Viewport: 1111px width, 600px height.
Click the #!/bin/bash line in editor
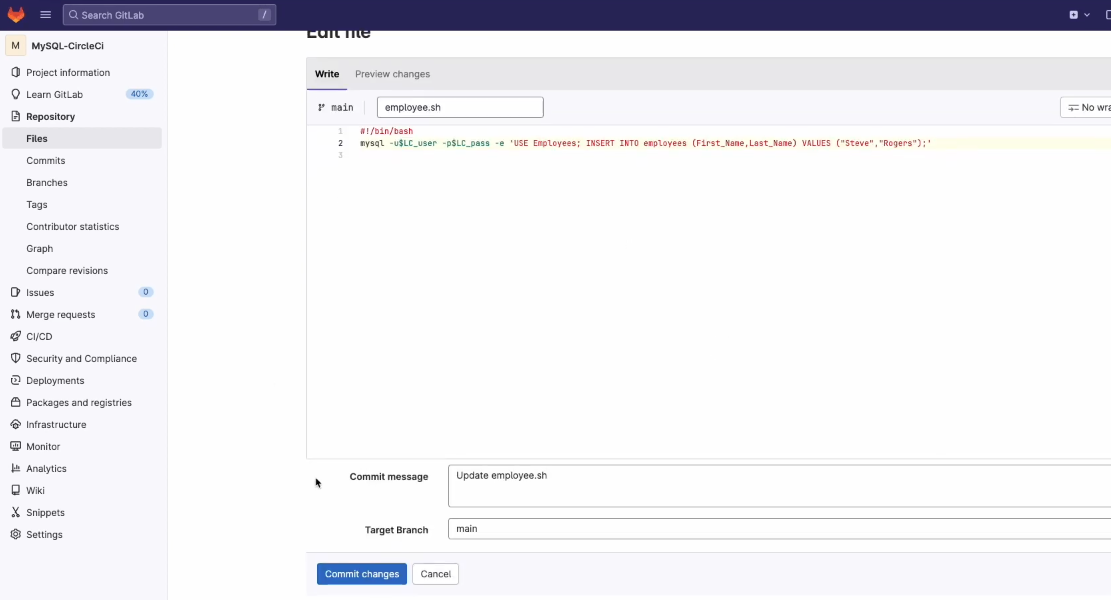pyautogui.click(x=386, y=131)
